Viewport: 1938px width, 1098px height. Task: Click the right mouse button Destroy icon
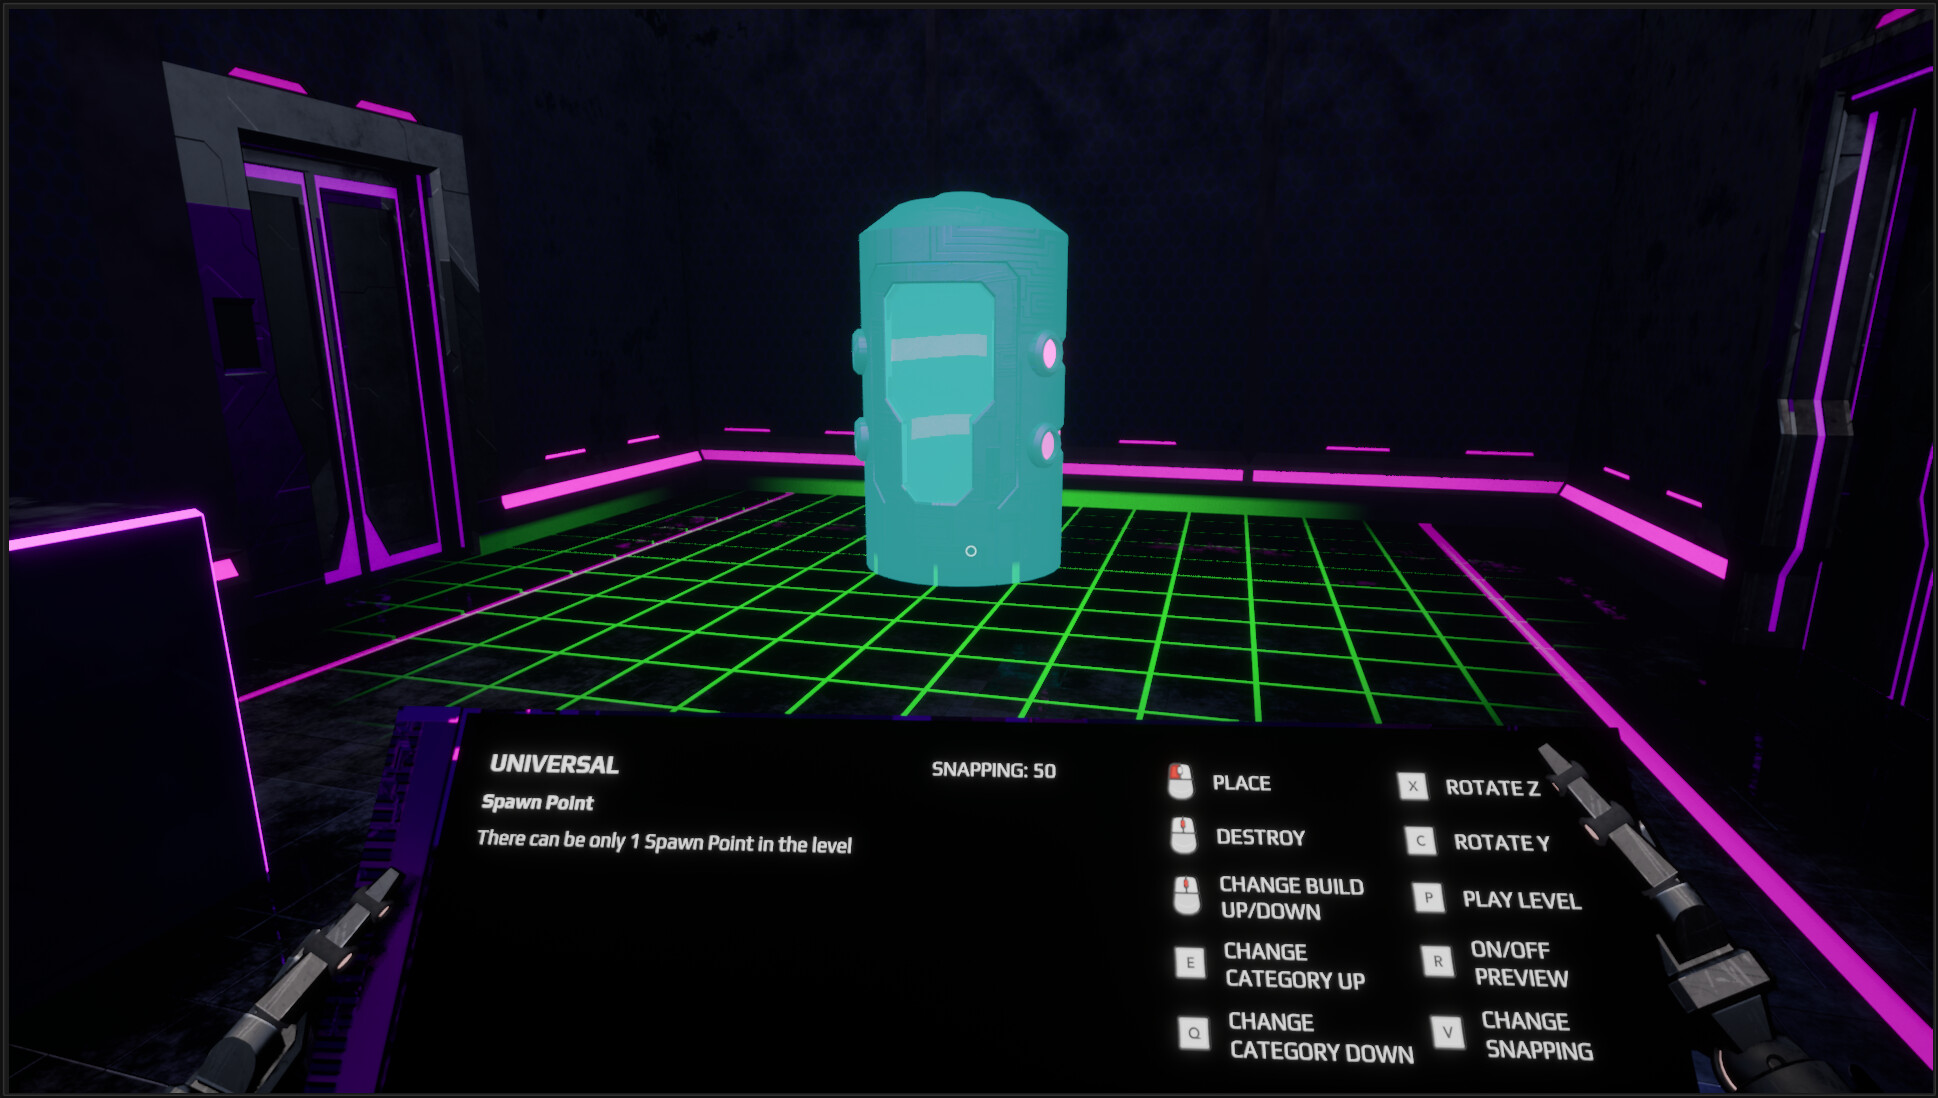(x=1184, y=837)
